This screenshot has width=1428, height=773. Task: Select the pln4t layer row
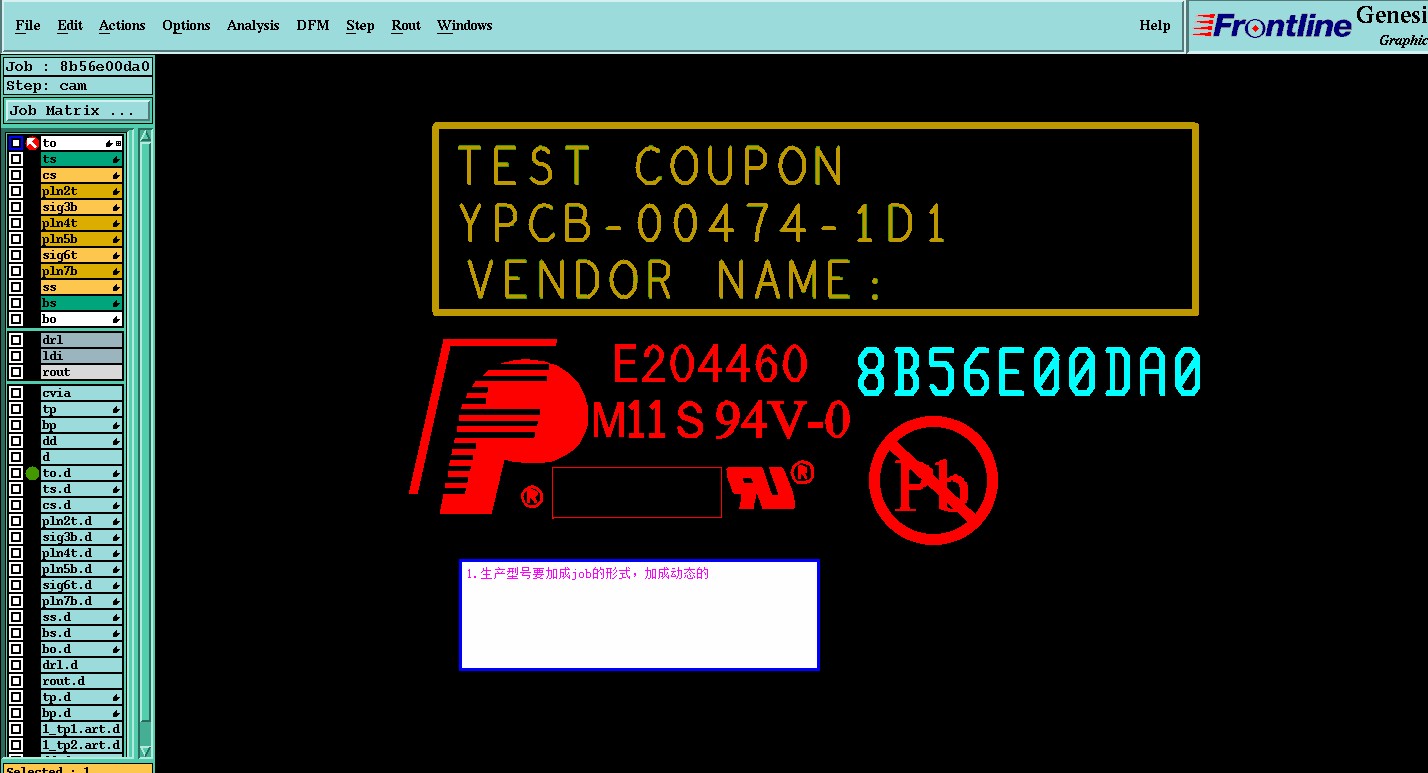tap(81, 223)
